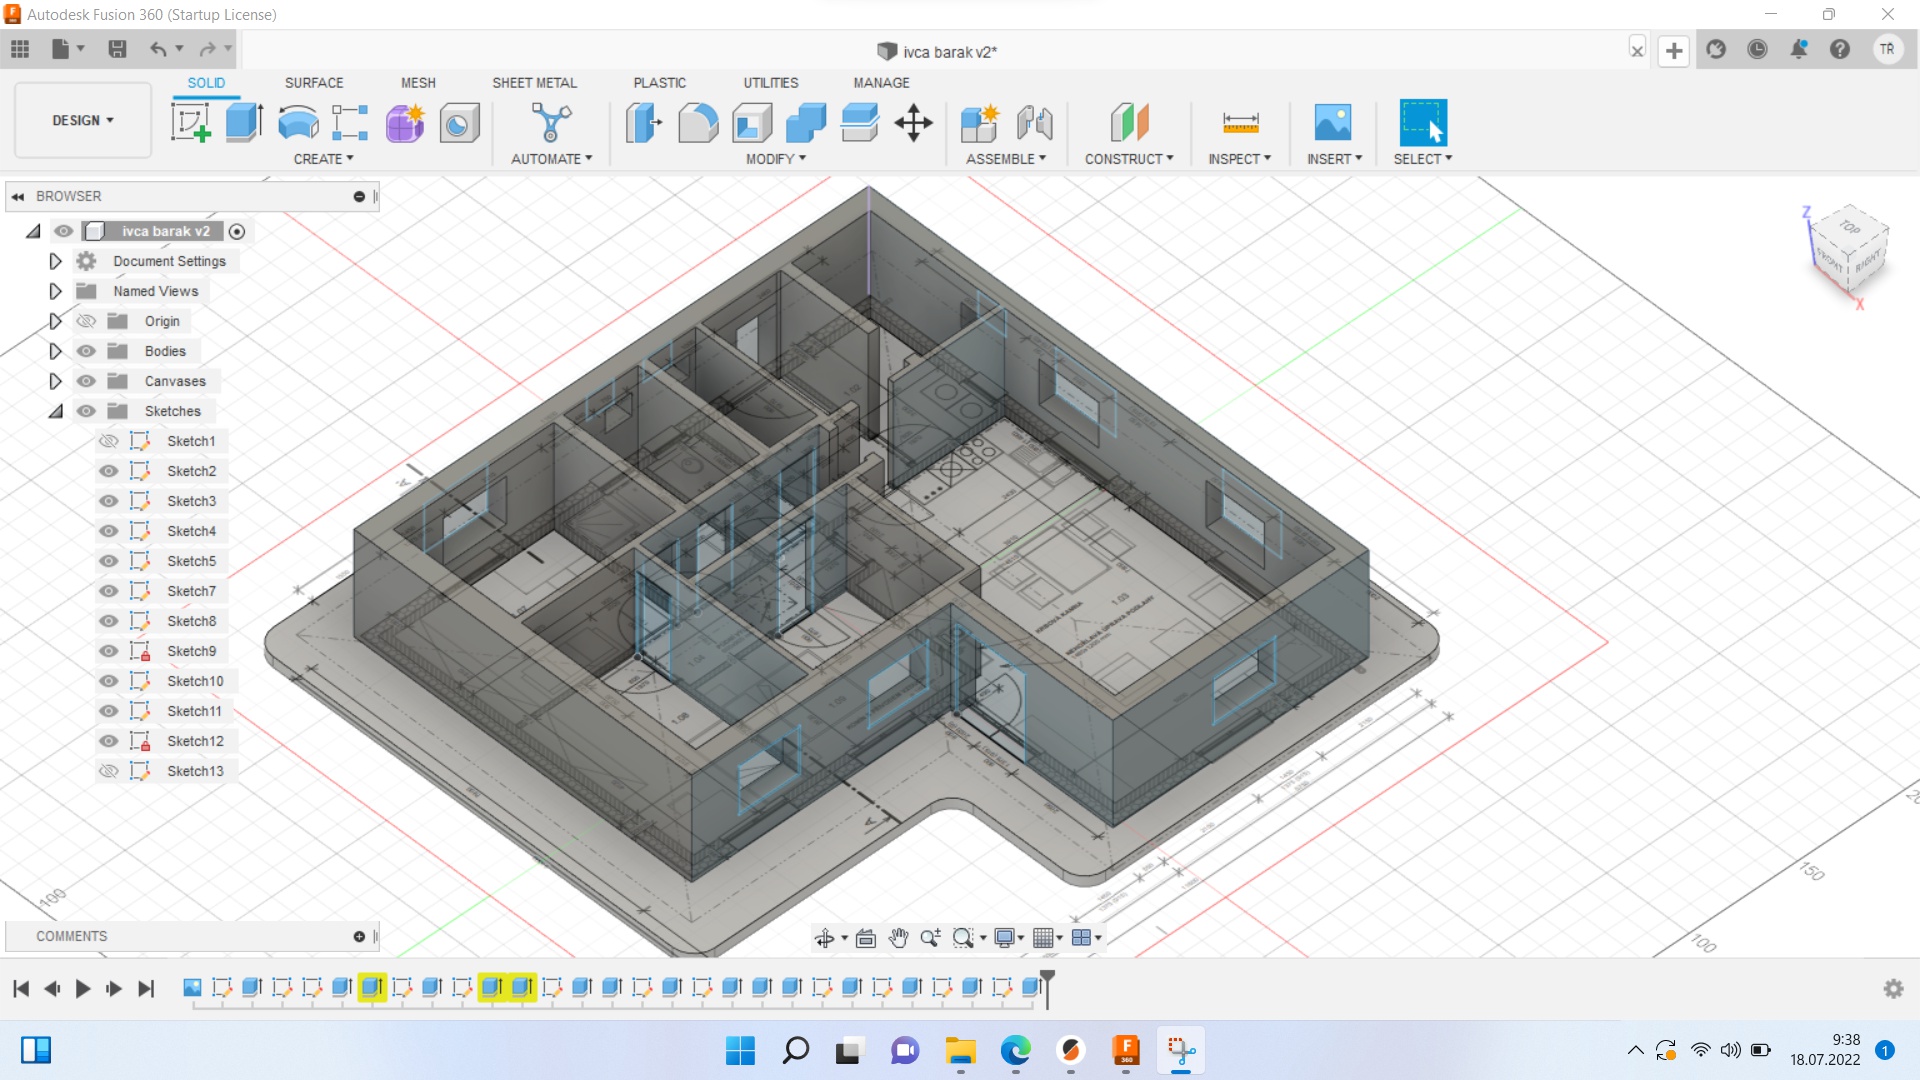Select the Move/Copy tool
This screenshot has height=1080, width=1920.
click(x=913, y=123)
